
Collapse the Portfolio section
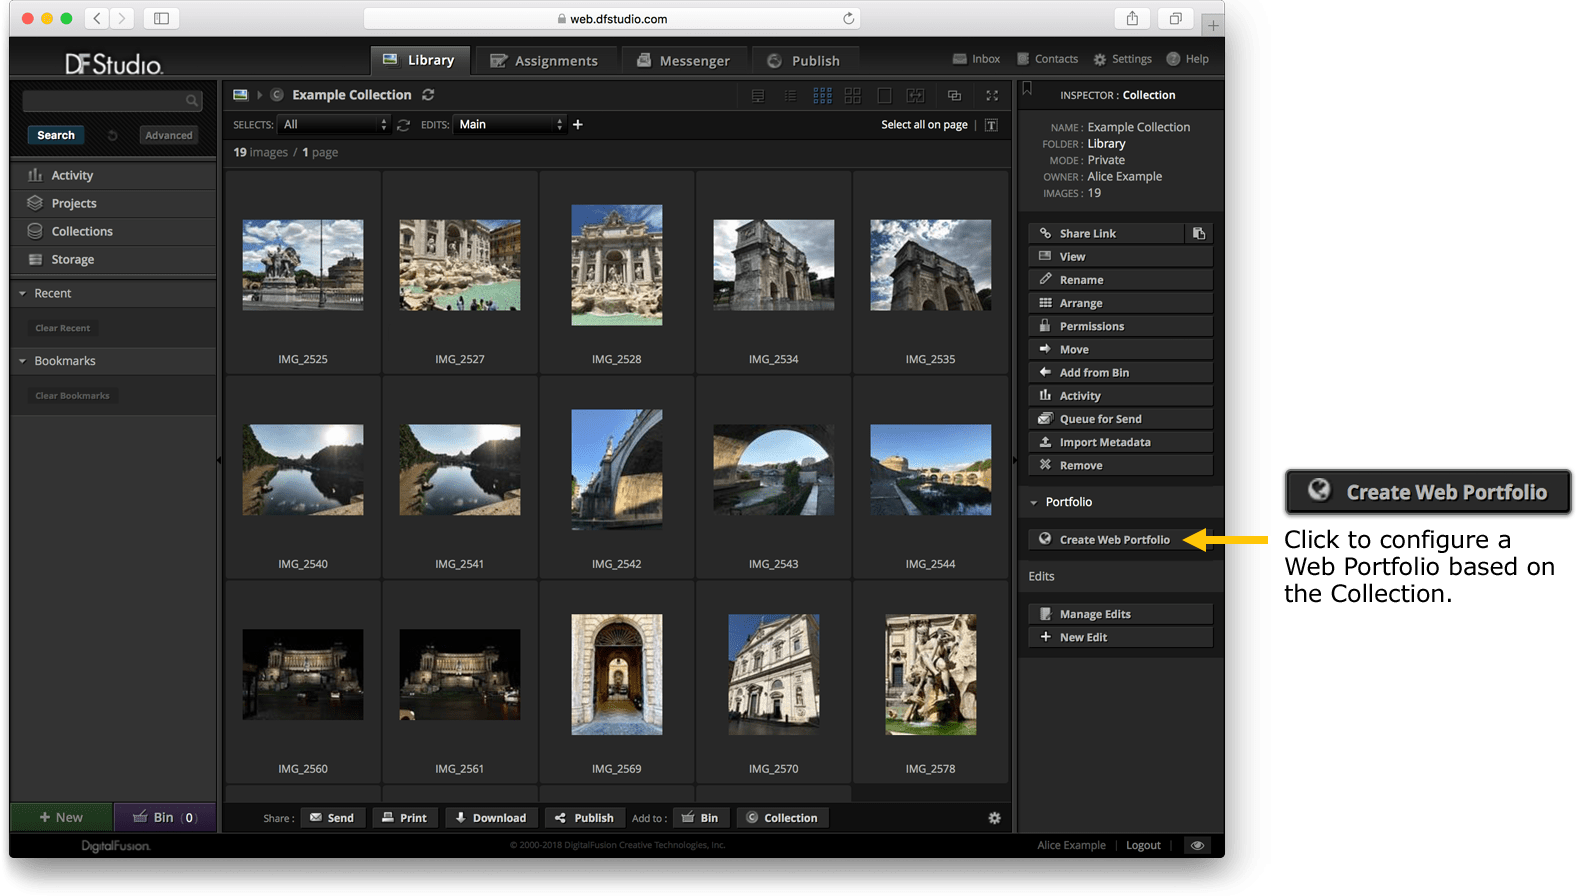(x=1120, y=502)
